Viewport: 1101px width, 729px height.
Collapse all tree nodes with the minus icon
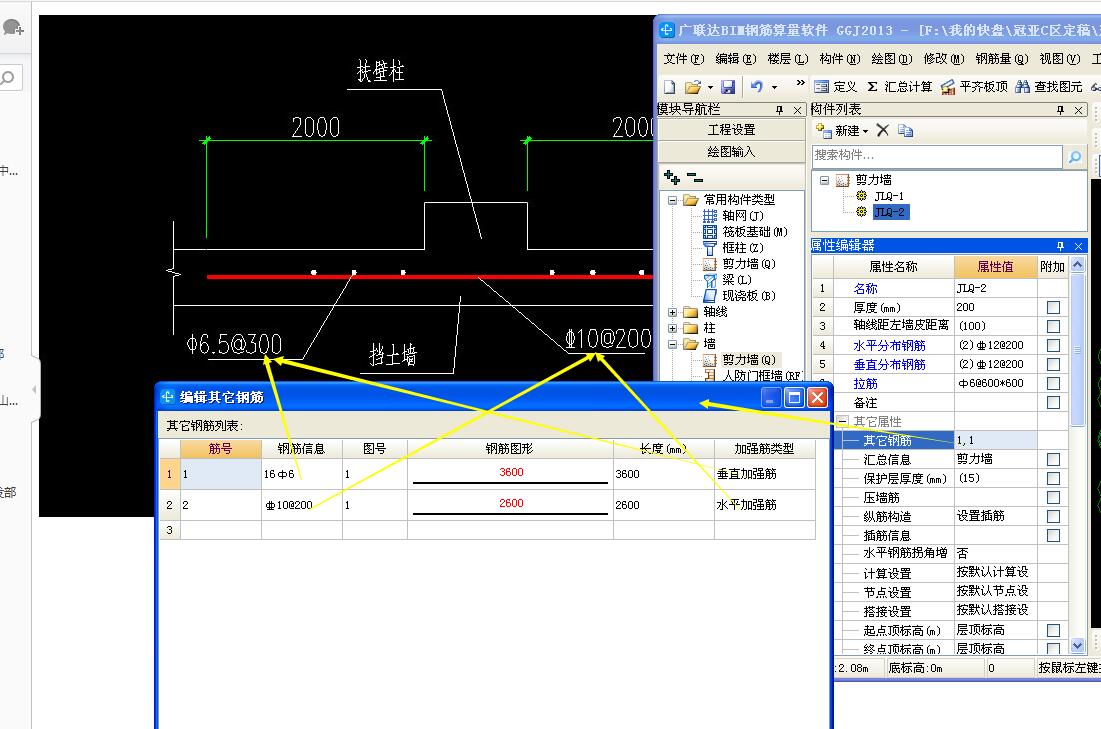tap(694, 177)
